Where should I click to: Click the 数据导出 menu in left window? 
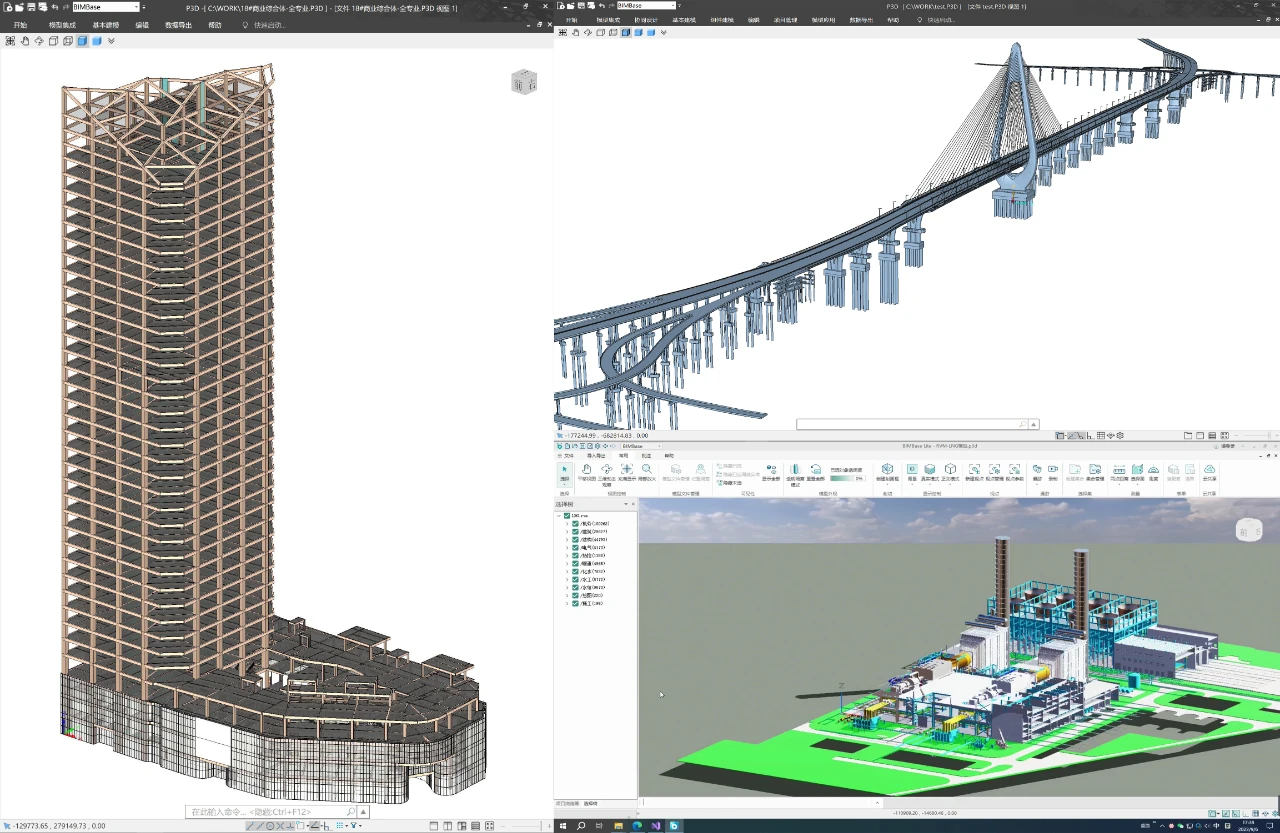179,25
